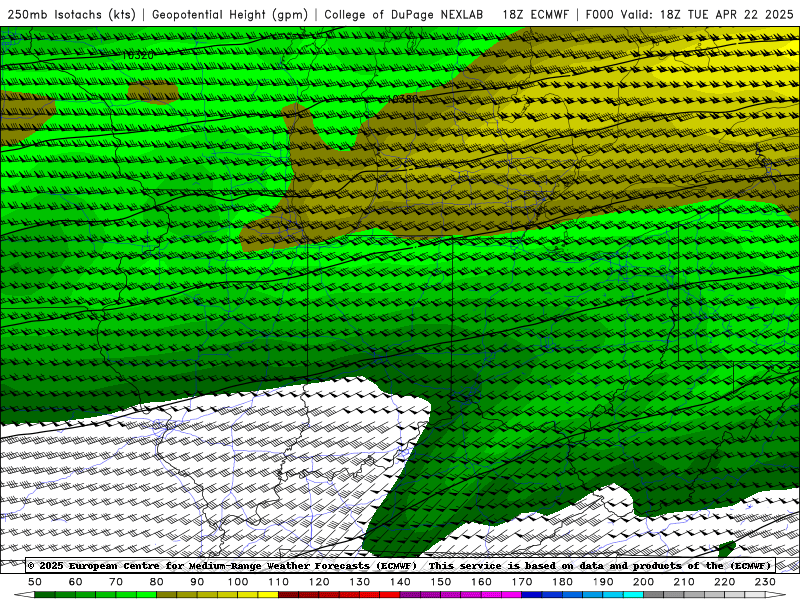Click the 190 label on the isotach scale

(x=603, y=582)
